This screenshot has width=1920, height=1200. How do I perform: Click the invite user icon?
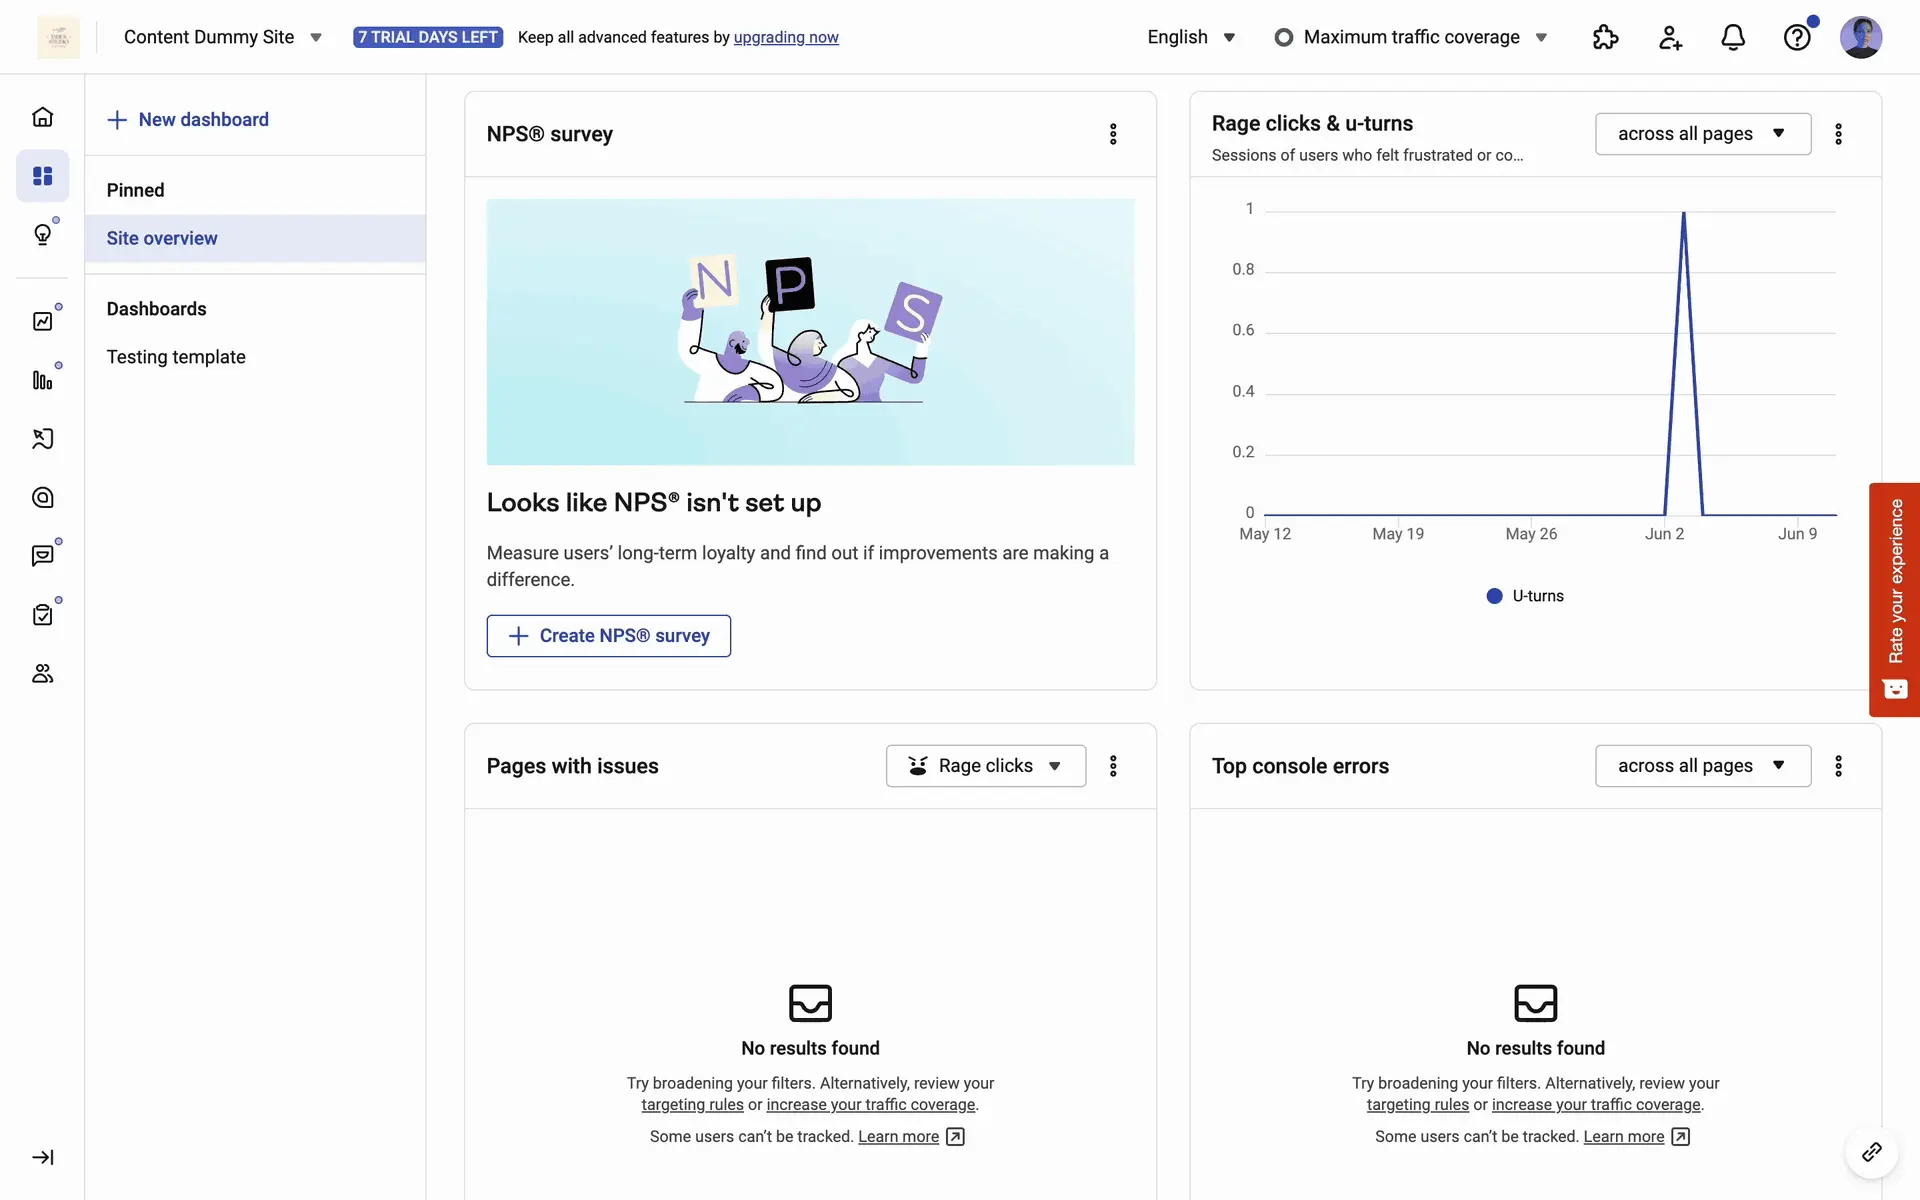1669,38
